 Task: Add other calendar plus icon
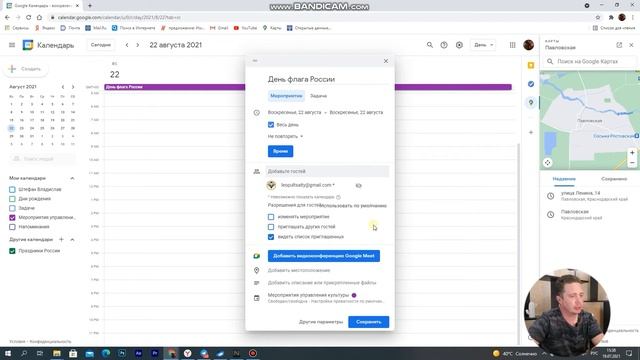click(x=61, y=239)
